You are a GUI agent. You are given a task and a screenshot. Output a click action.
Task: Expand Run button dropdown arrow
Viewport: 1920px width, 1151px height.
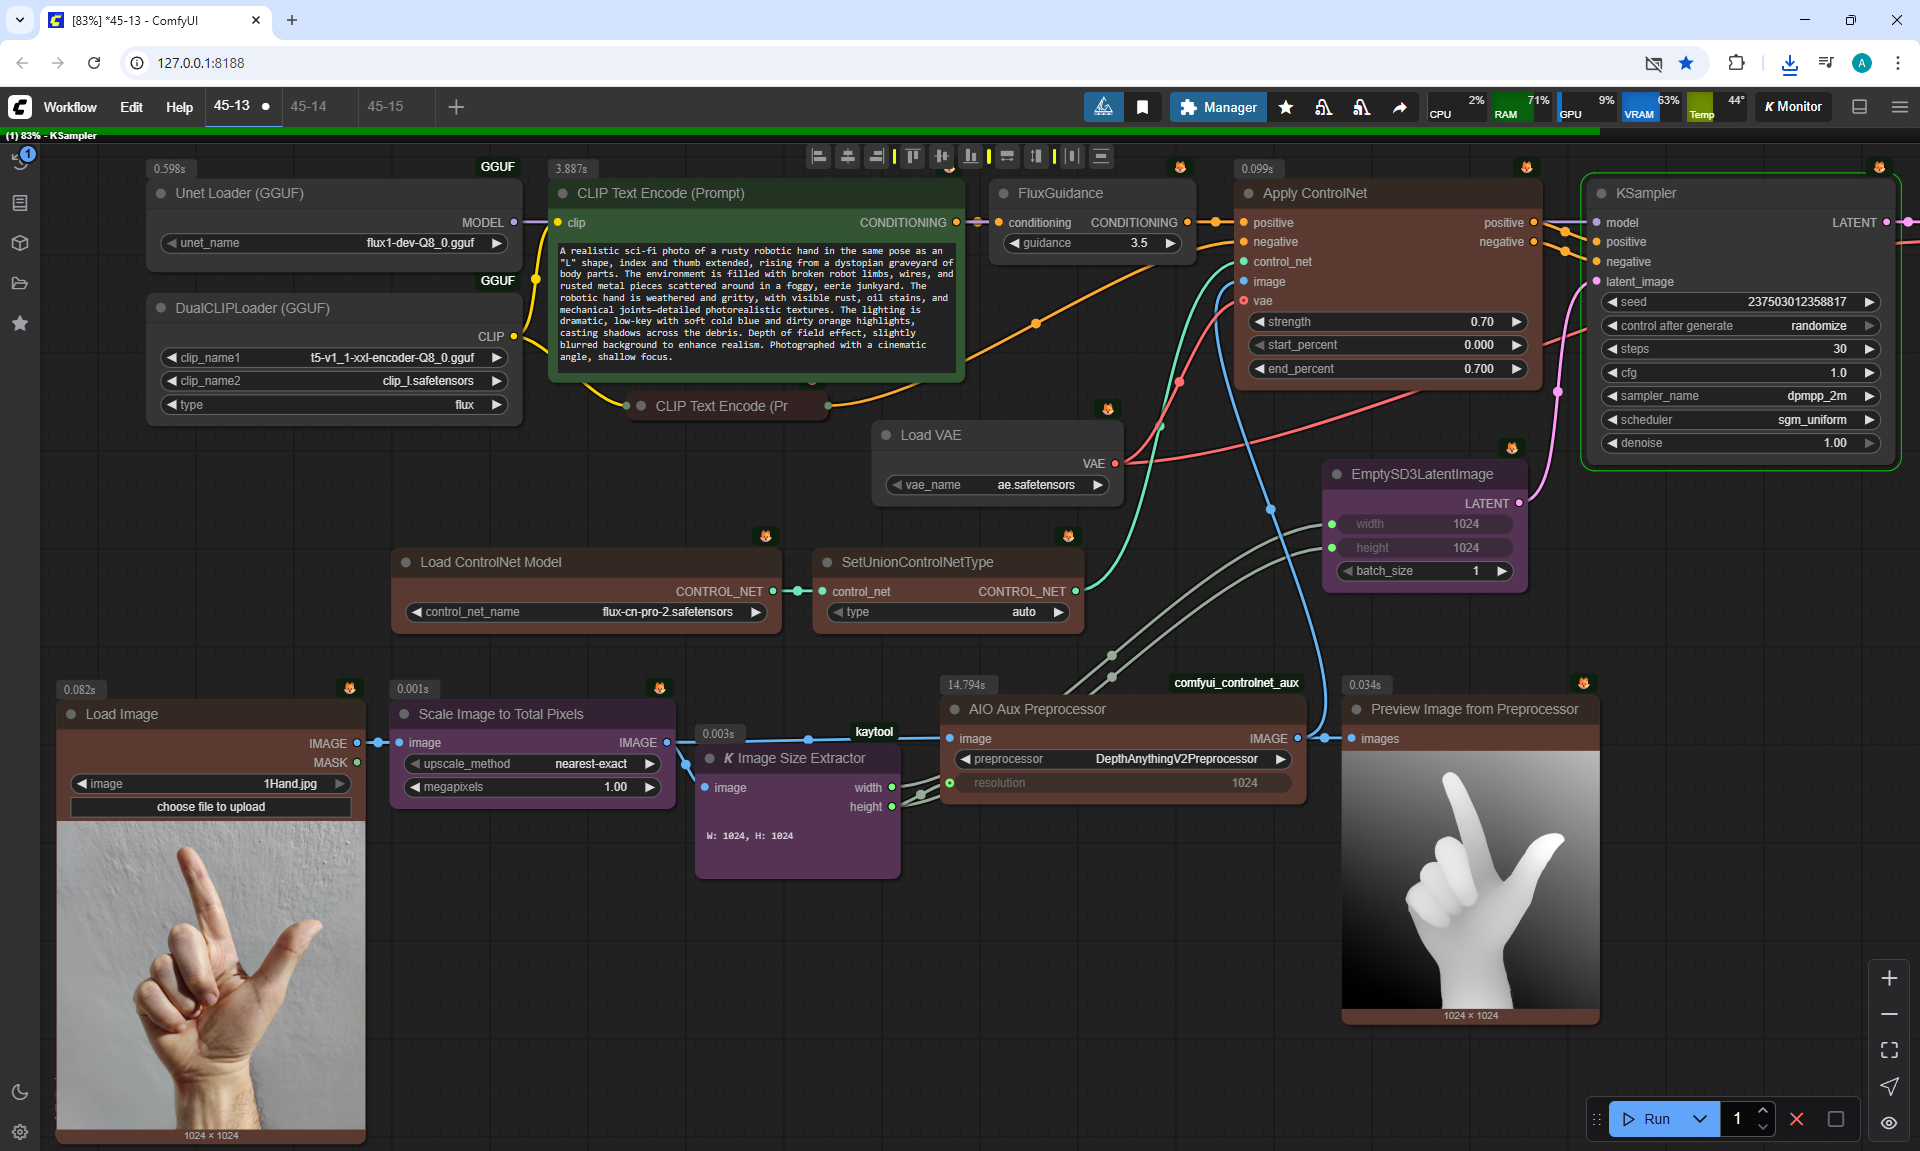click(1699, 1119)
